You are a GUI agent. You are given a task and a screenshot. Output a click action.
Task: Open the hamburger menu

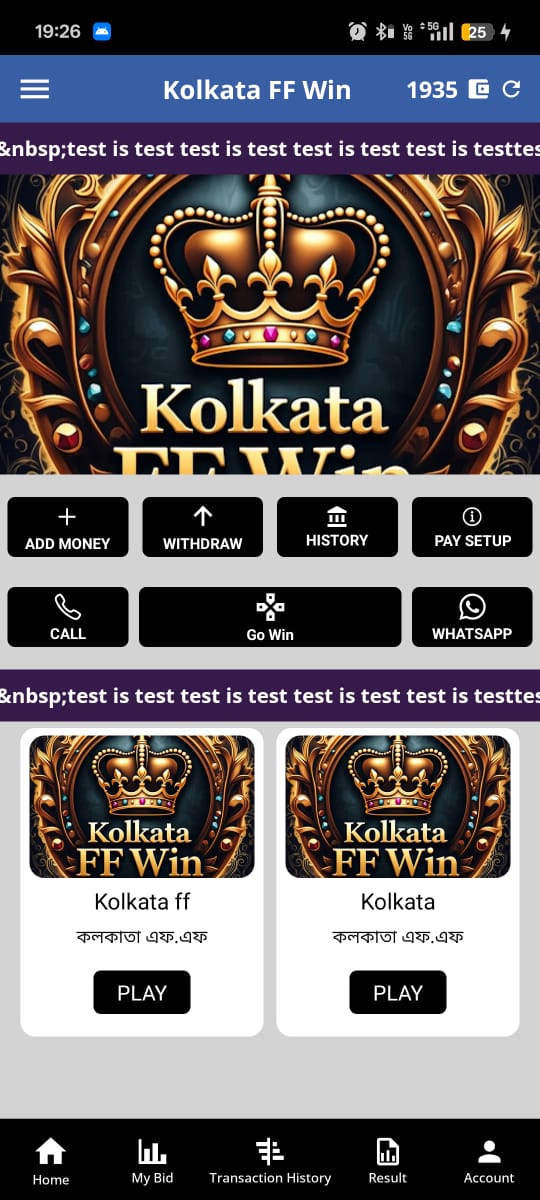click(x=35, y=89)
